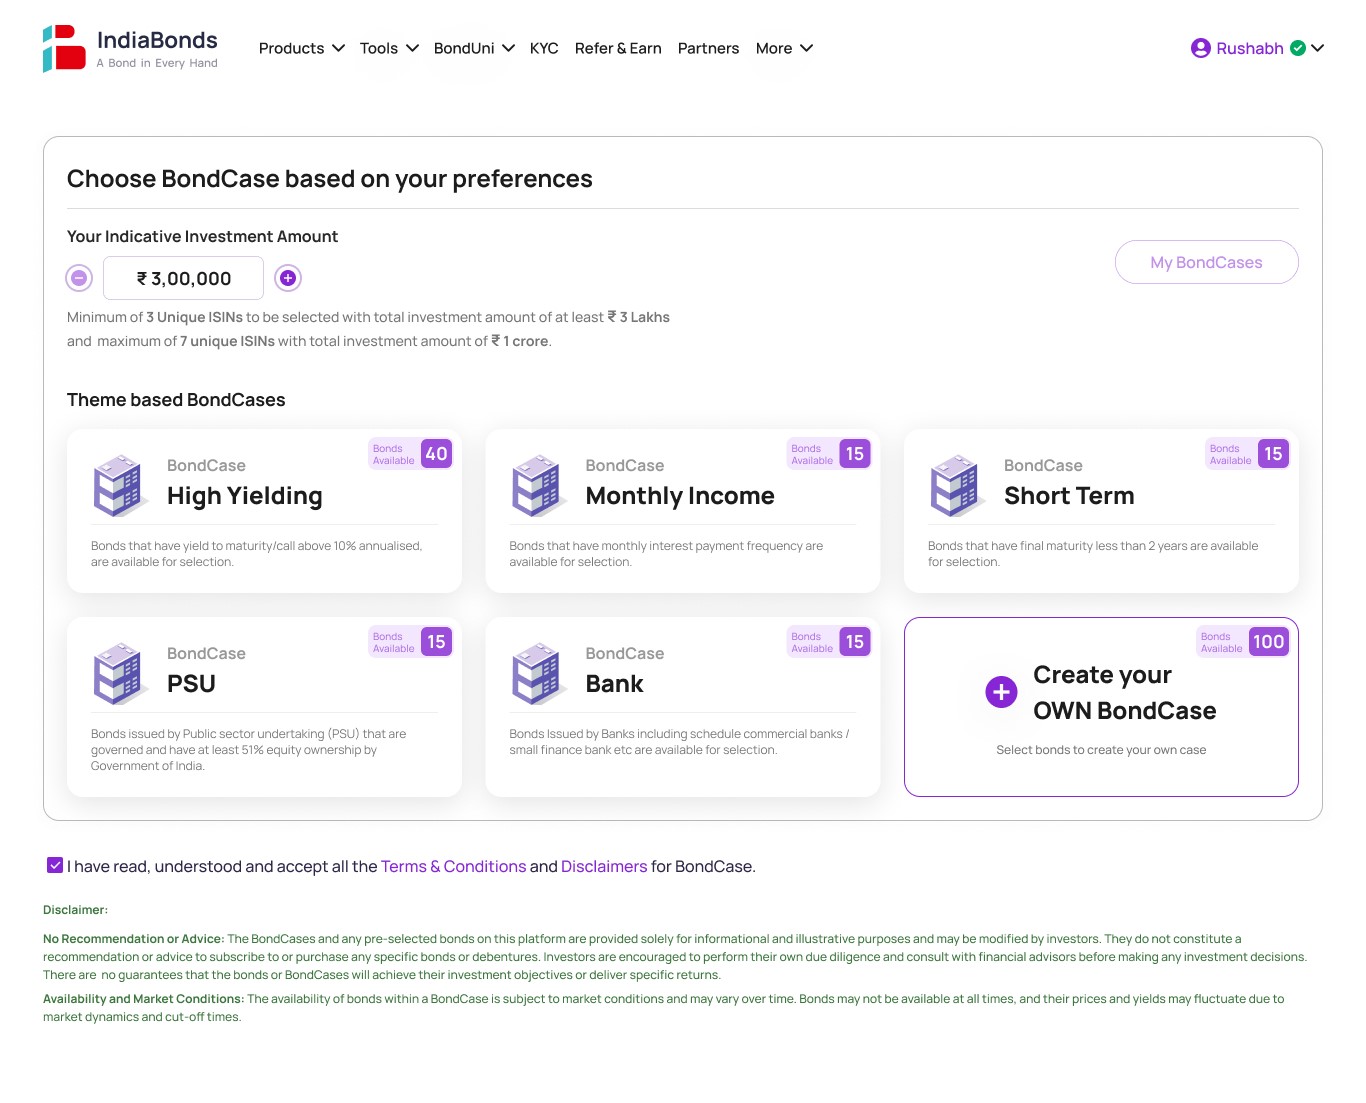1366x1103 pixels.
Task: Click the PSU BondCase building icon
Action: [122, 673]
